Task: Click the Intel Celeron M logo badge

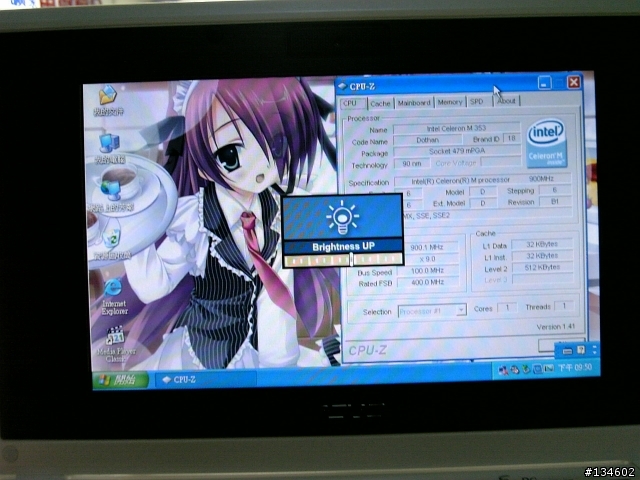Action: (546, 143)
